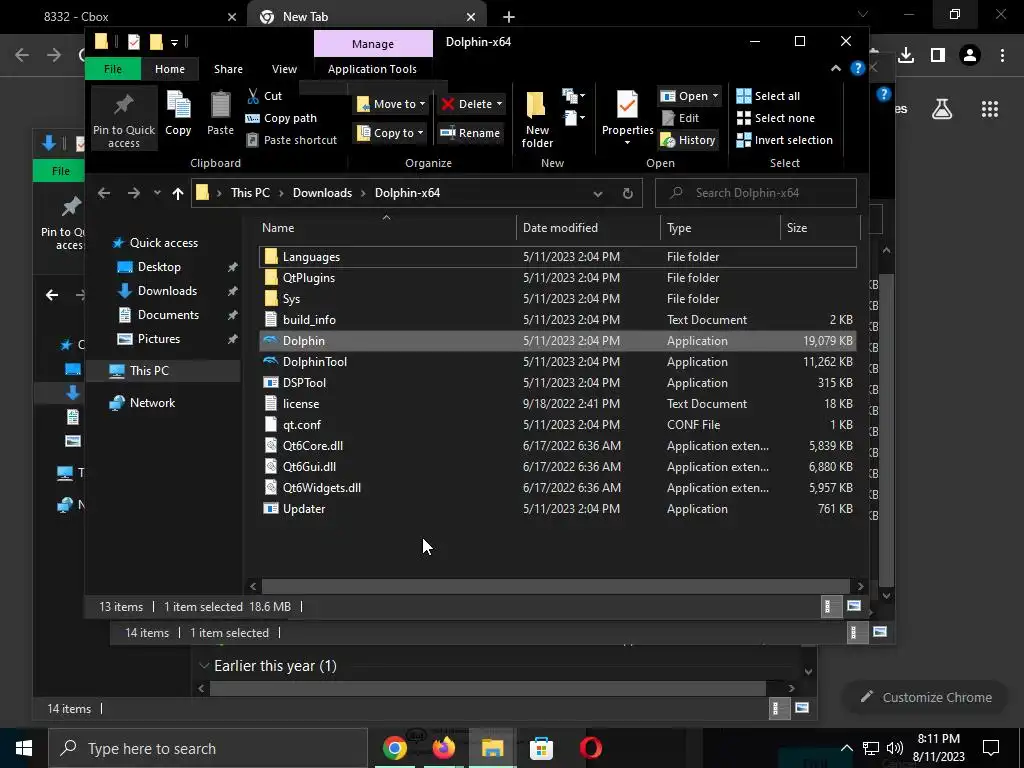
Task: Collapse the ribbon with the chevron
Action: [835, 69]
